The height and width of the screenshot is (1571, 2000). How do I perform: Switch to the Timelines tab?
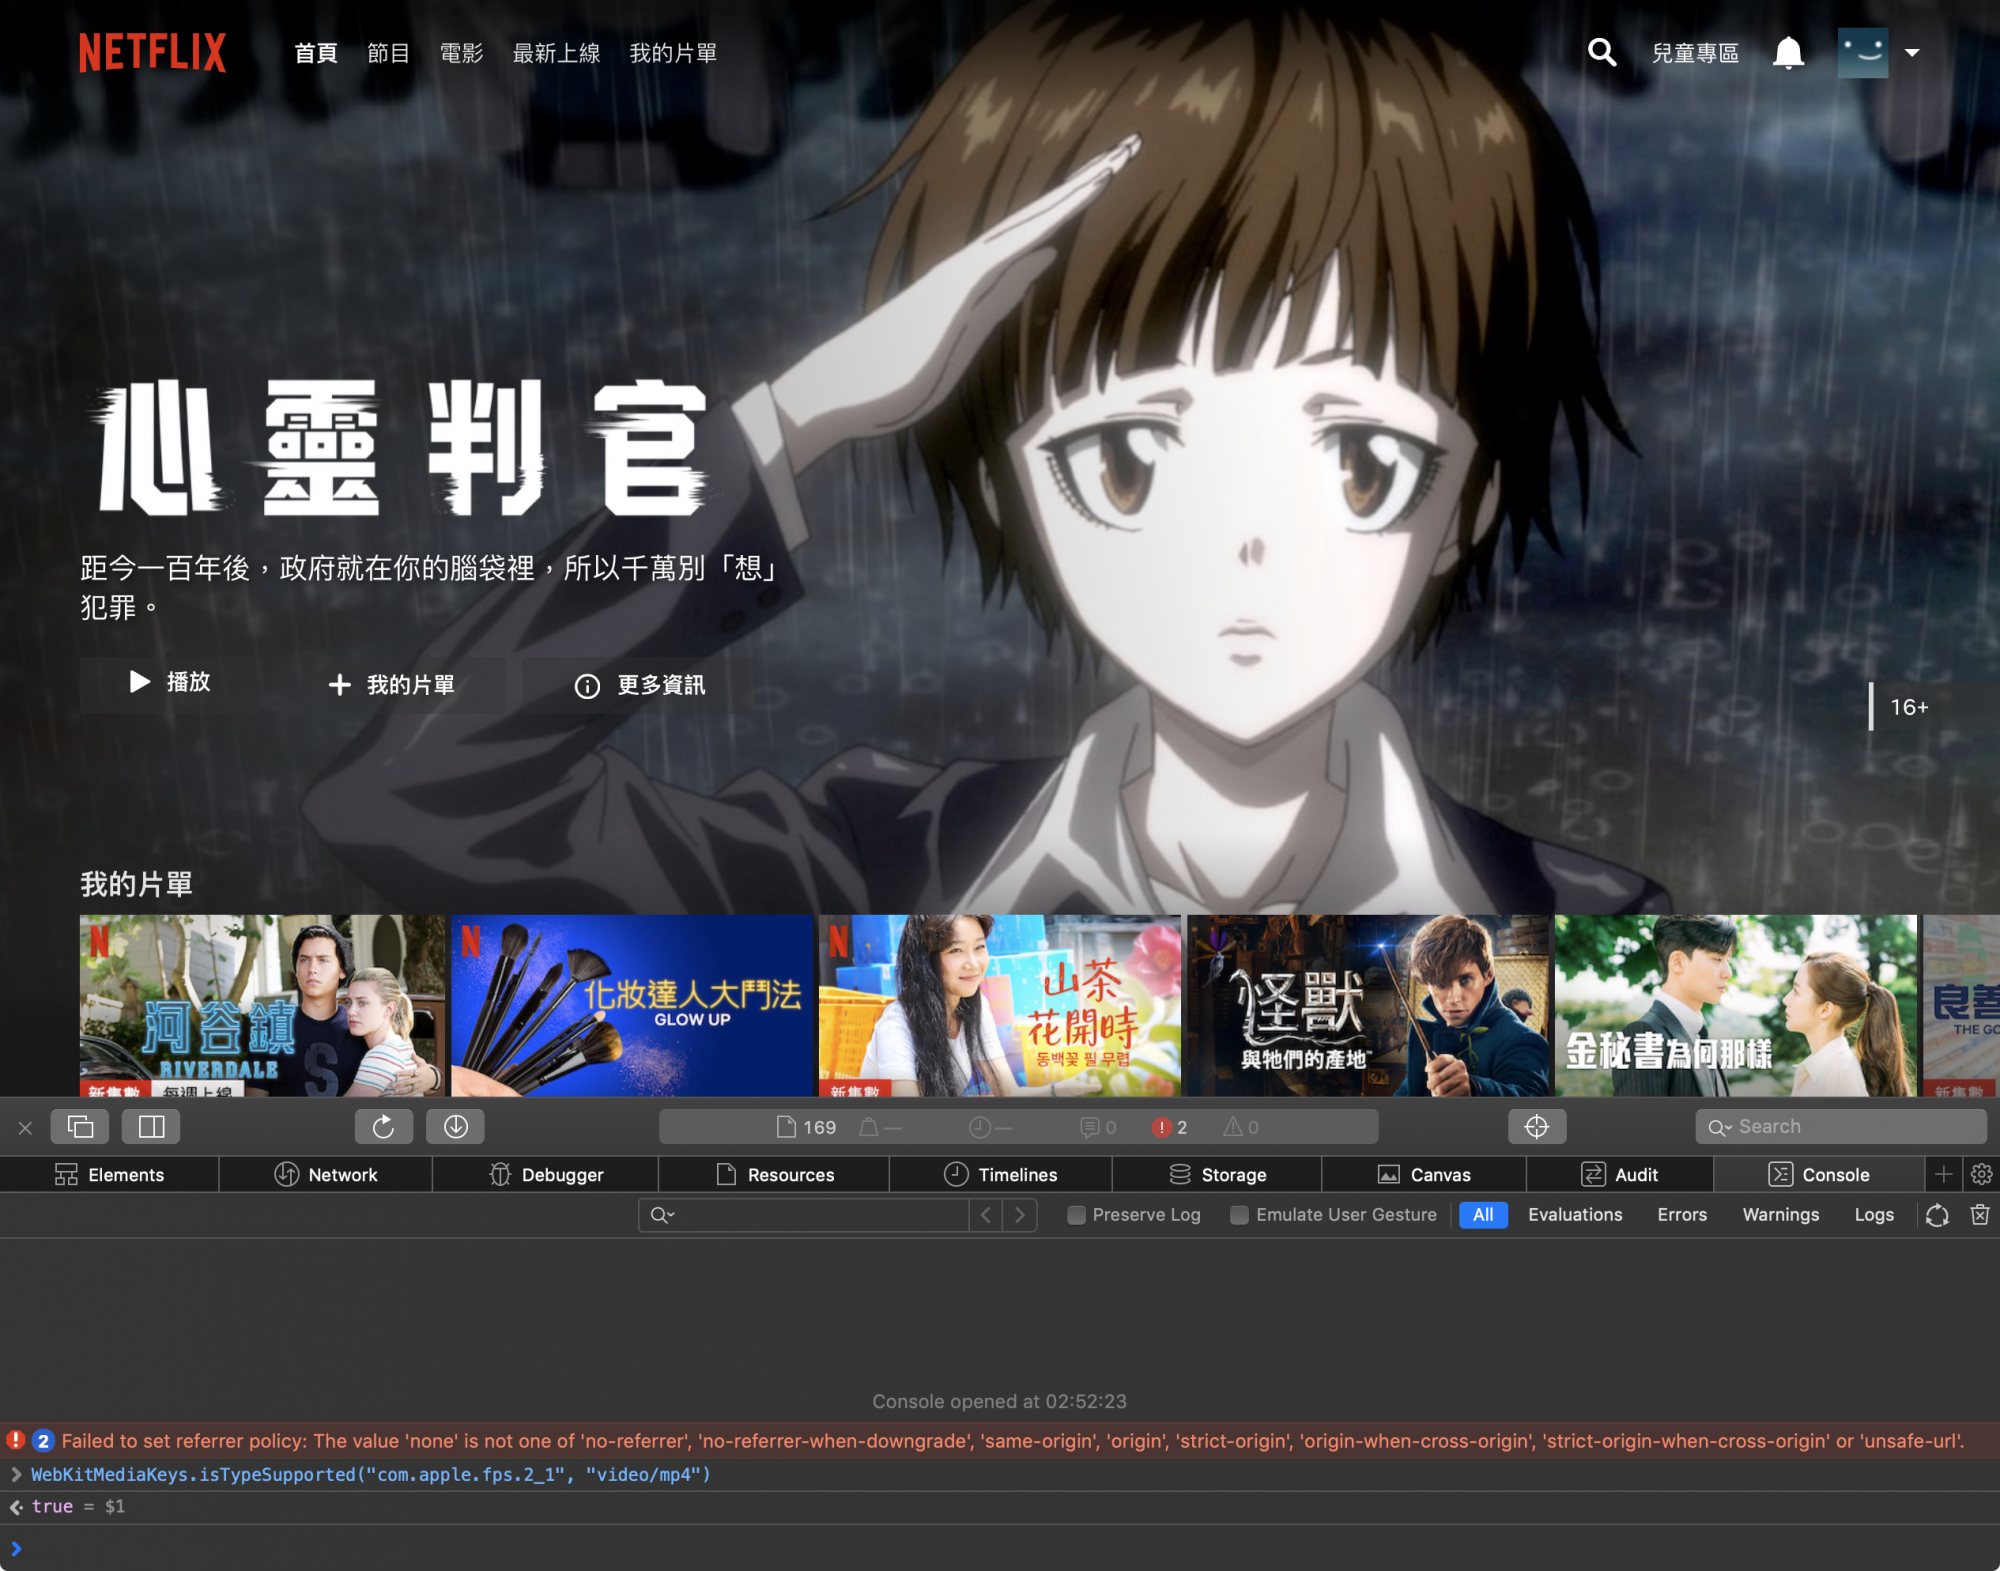coord(1001,1175)
